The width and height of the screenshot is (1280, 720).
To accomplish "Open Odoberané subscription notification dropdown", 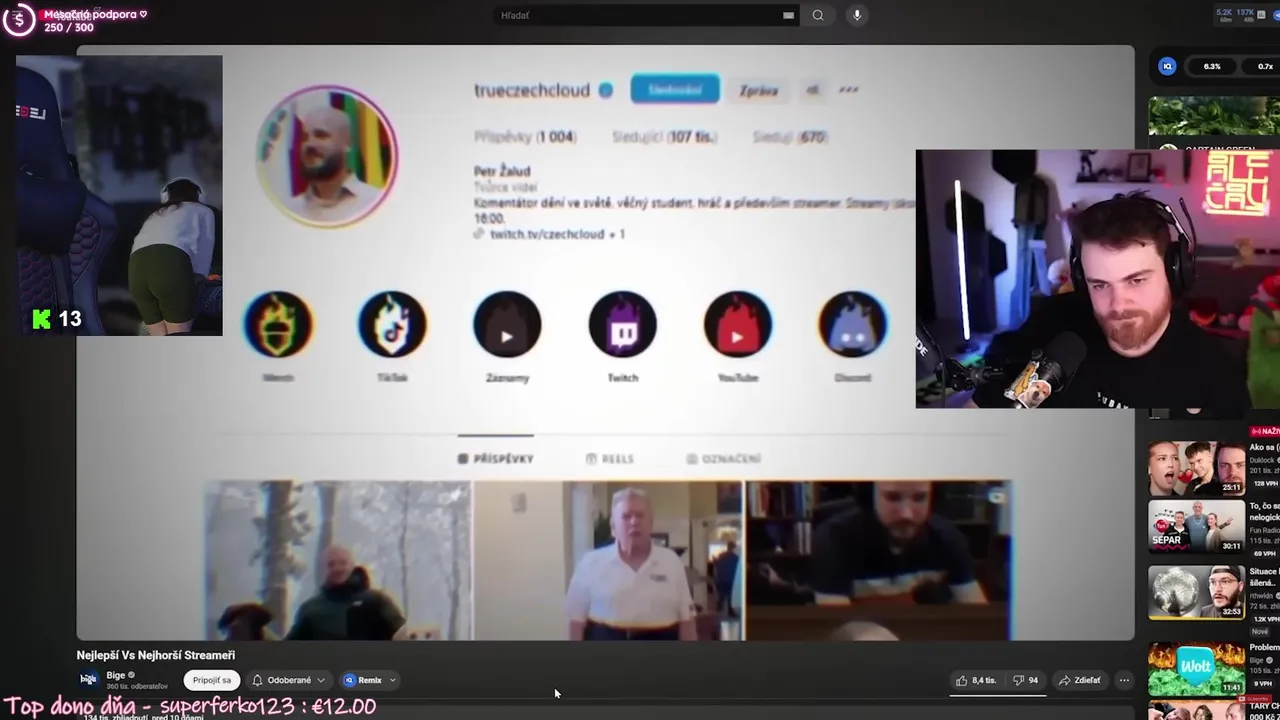I will pyautogui.click(x=289, y=680).
